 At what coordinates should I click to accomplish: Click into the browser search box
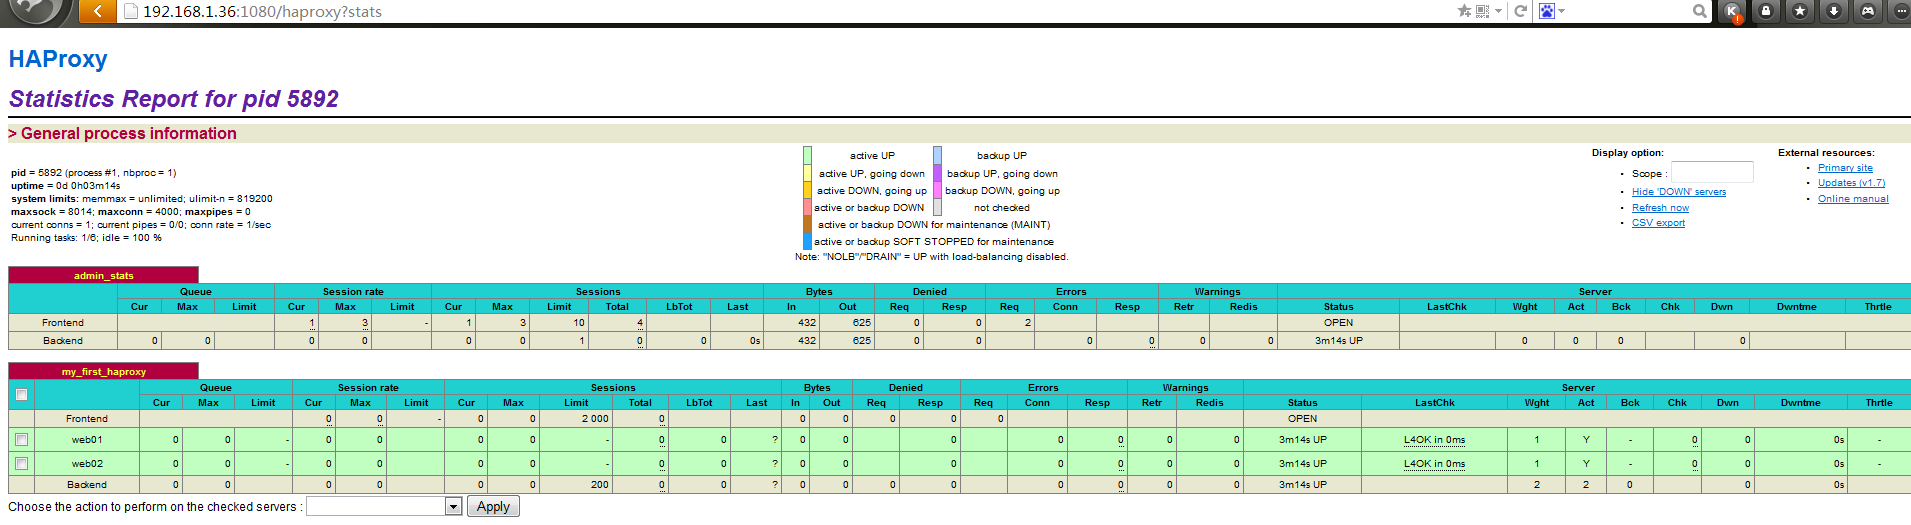(1628, 11)
